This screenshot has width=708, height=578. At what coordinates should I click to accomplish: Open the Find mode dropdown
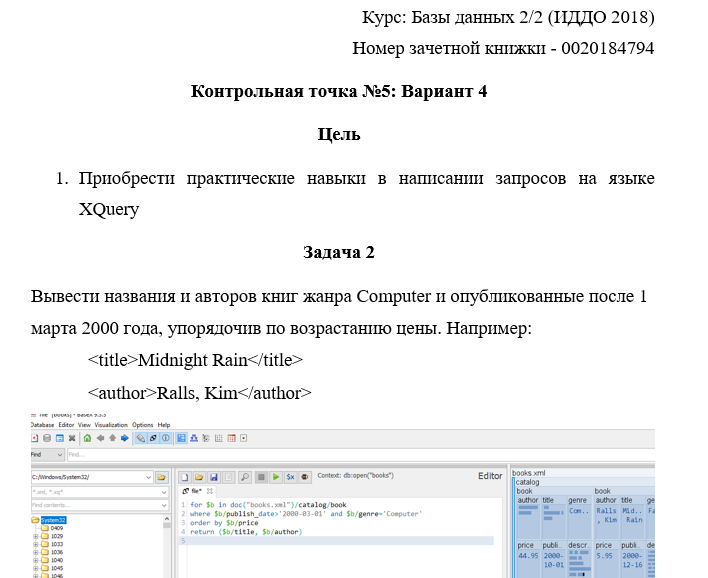pyautogui.click(x=47, y=455)
